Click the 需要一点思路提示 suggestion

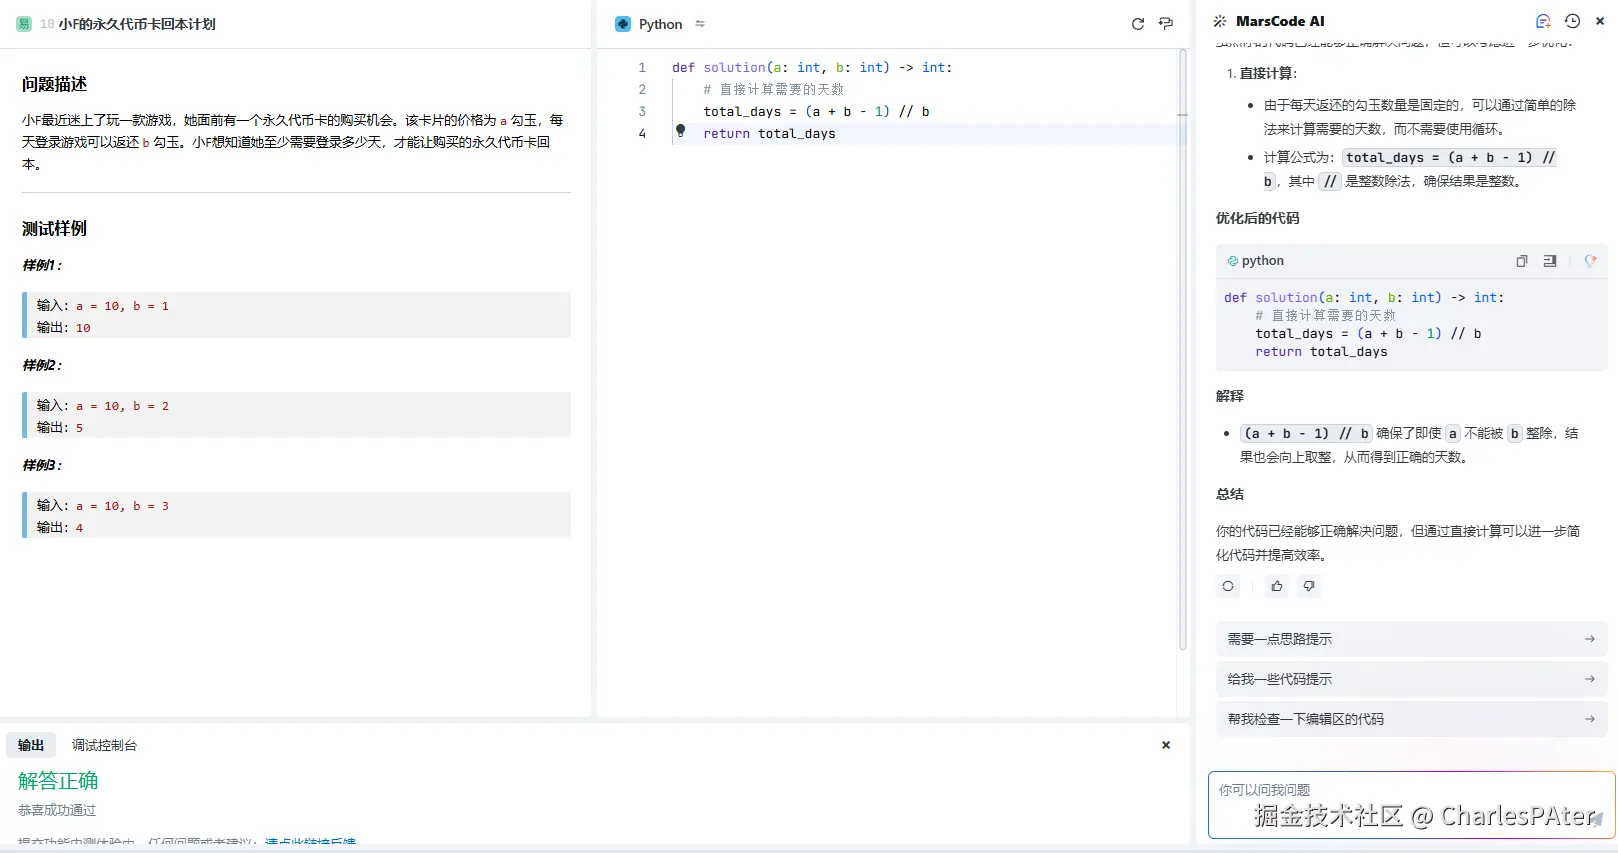(1411, 639)
